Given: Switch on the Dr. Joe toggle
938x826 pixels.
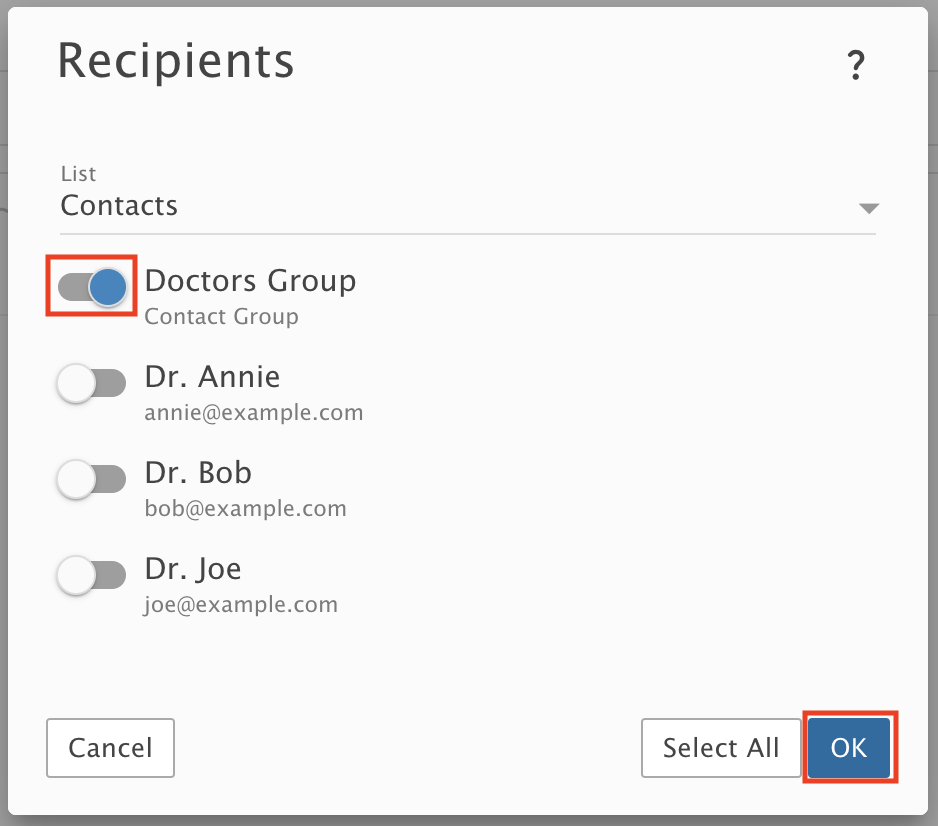Looking at the screenshot, I should click(92, 575).
